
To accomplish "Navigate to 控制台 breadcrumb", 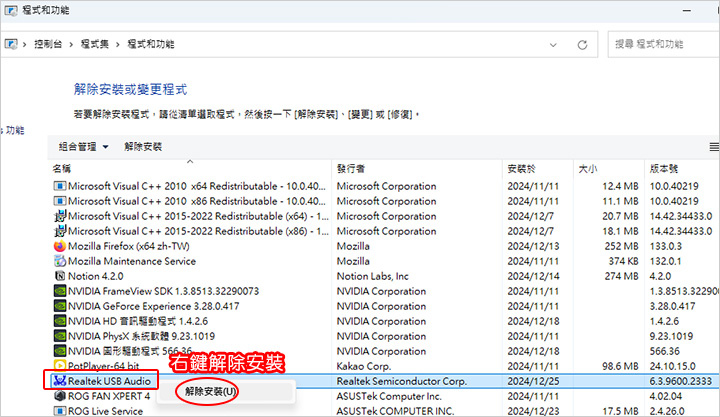I will click(48, 45).
